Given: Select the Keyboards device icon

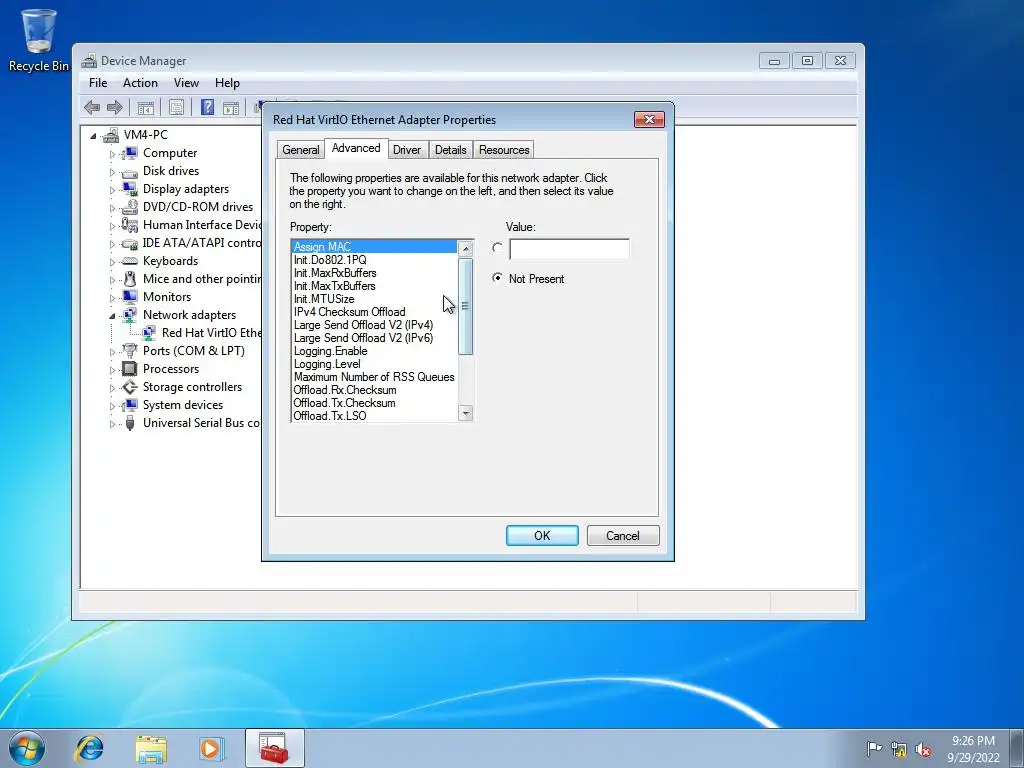Looking at the screenshot, I should pos(130,261).
